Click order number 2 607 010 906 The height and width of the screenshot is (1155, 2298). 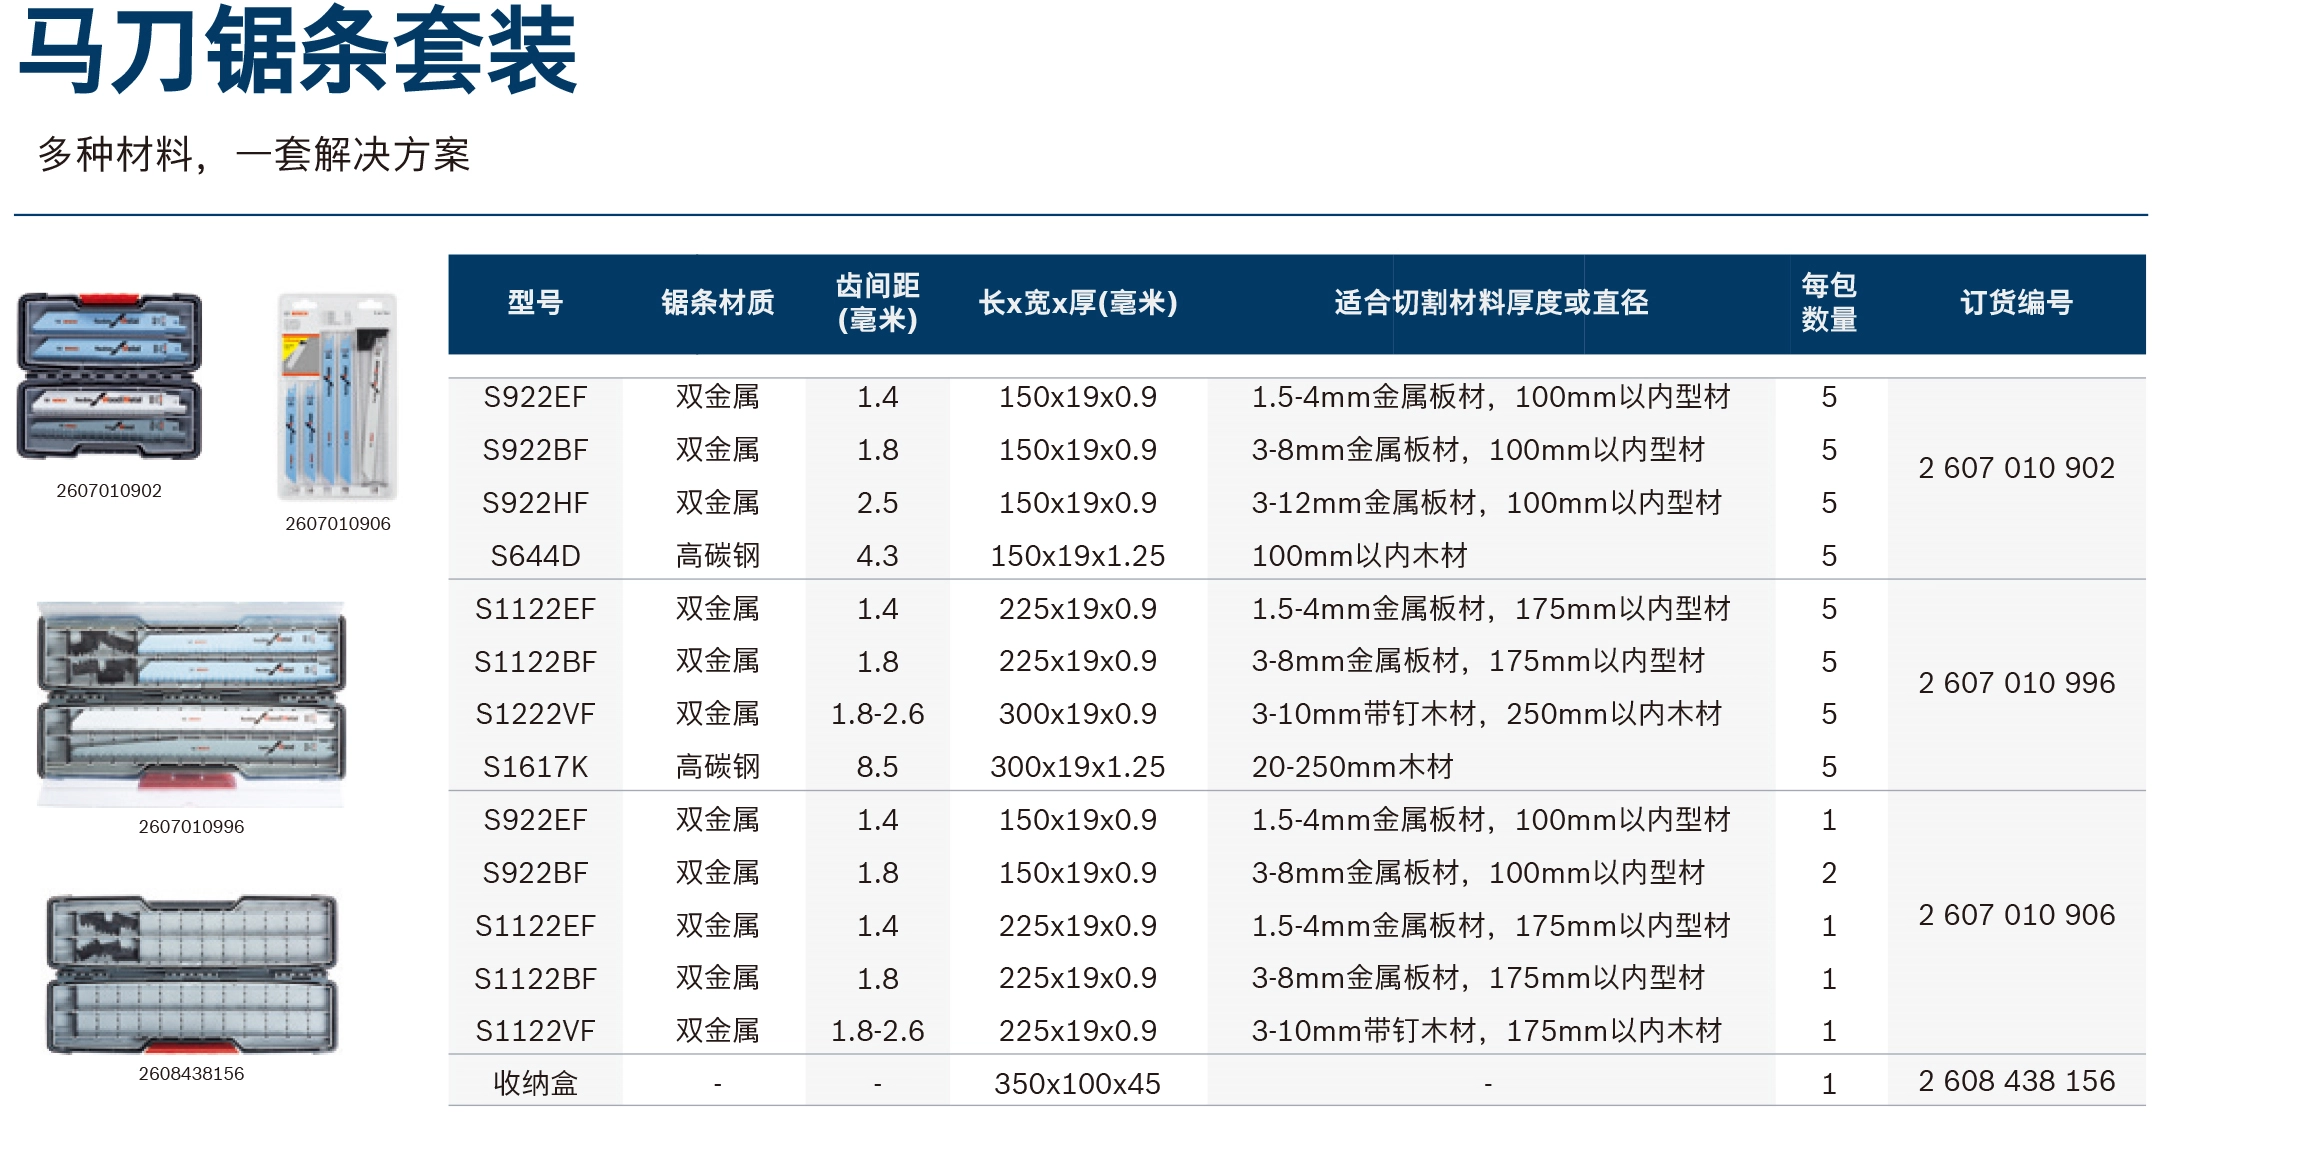pyautogui.click(x=2016, y=915)
